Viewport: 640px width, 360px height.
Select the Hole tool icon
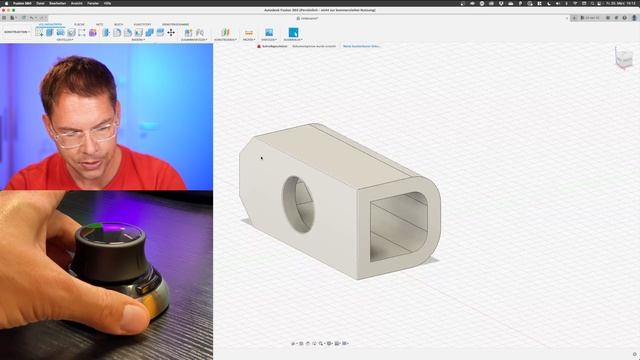pos(71,32)
